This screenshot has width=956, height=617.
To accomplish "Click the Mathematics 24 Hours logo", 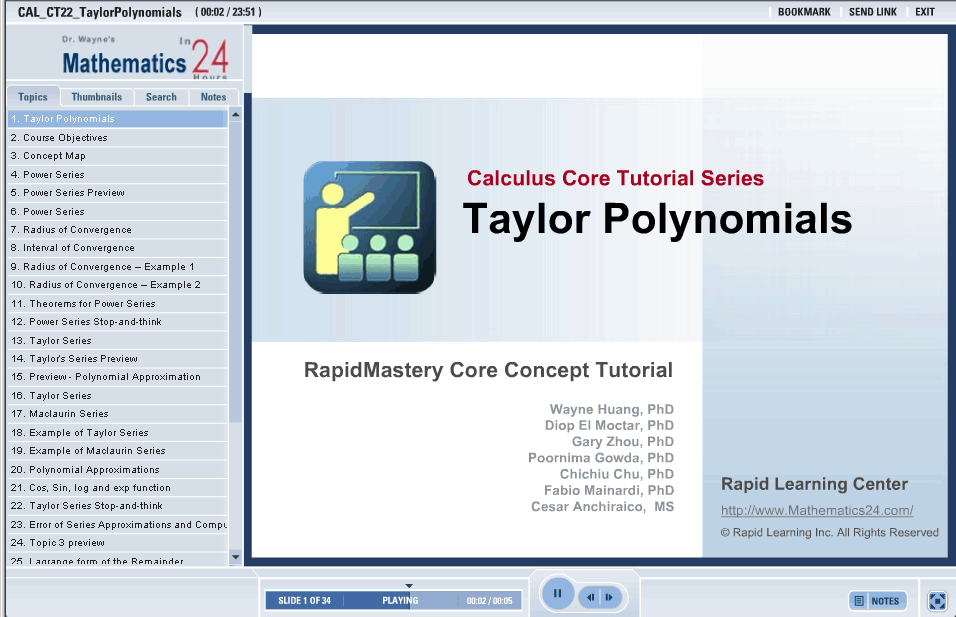I will point(145,58).
